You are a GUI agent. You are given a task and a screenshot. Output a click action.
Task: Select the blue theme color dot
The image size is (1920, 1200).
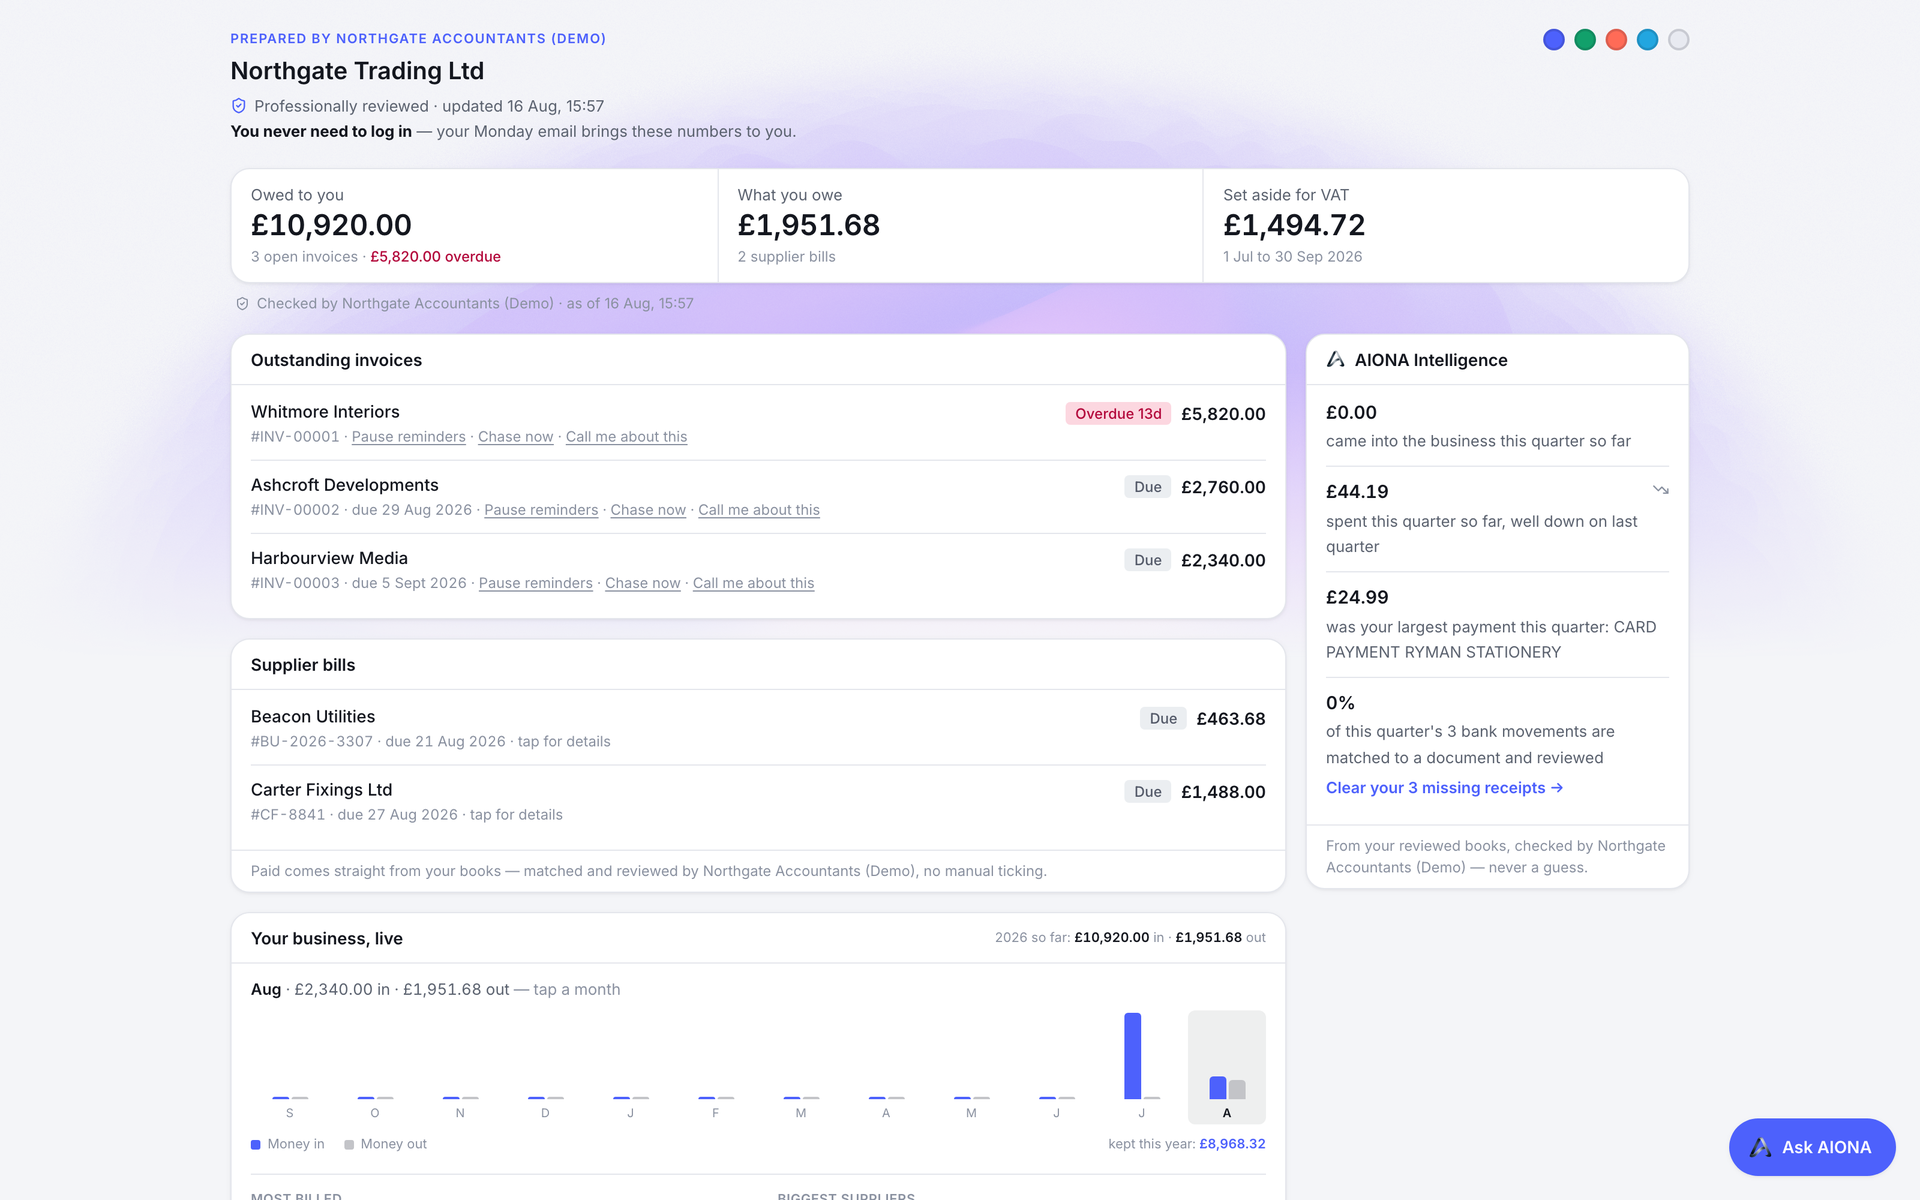(x=1553, y=40)
